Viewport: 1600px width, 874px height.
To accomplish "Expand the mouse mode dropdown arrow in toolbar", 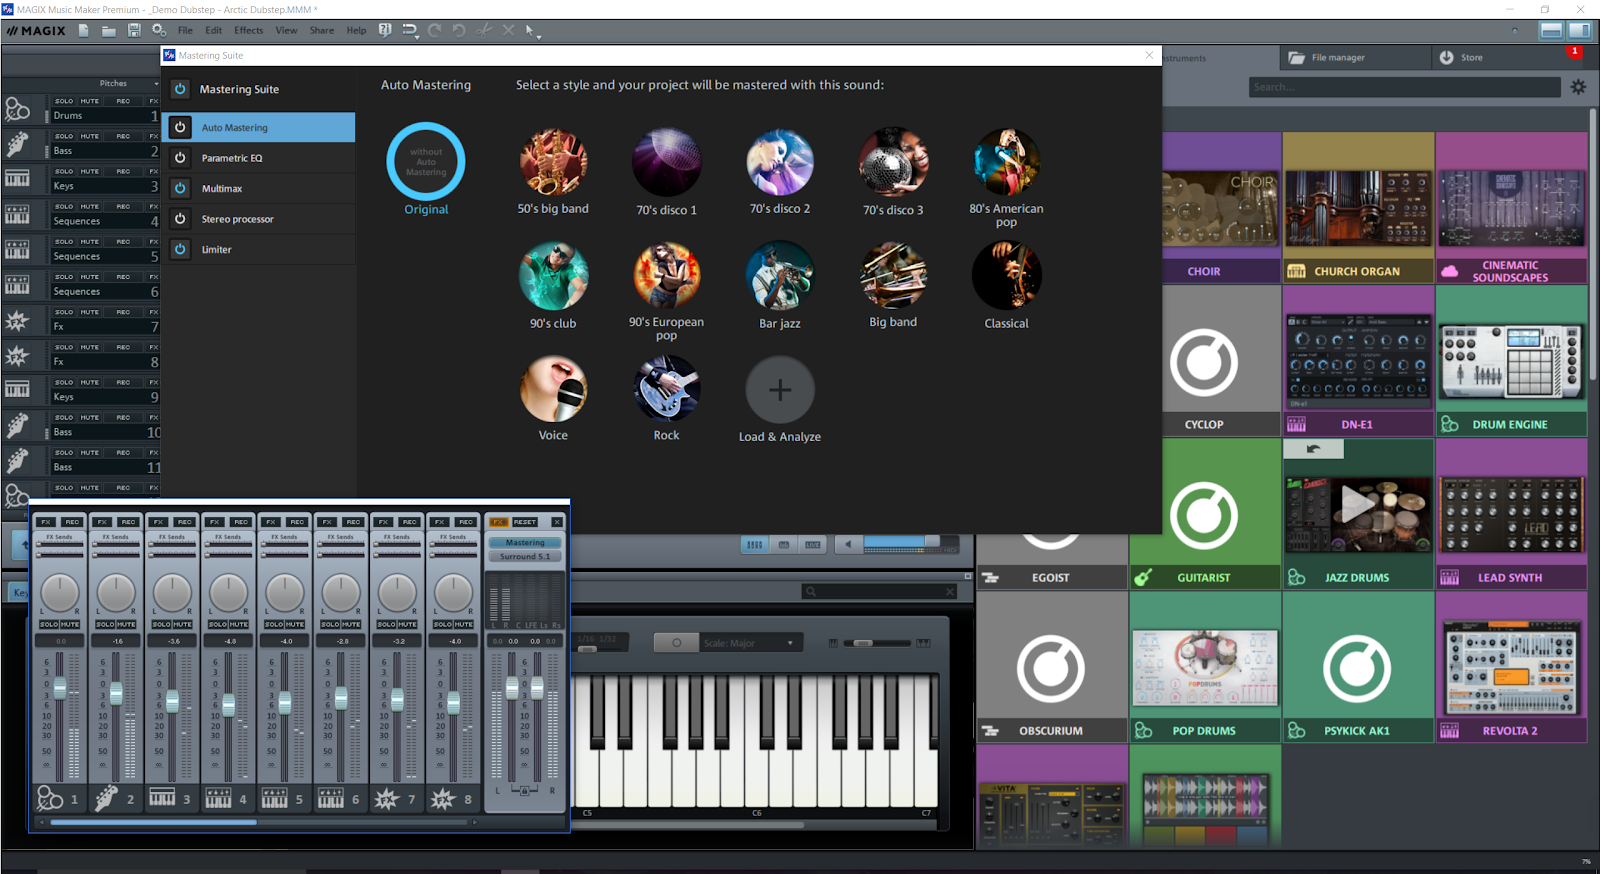I will pos(539,36).
